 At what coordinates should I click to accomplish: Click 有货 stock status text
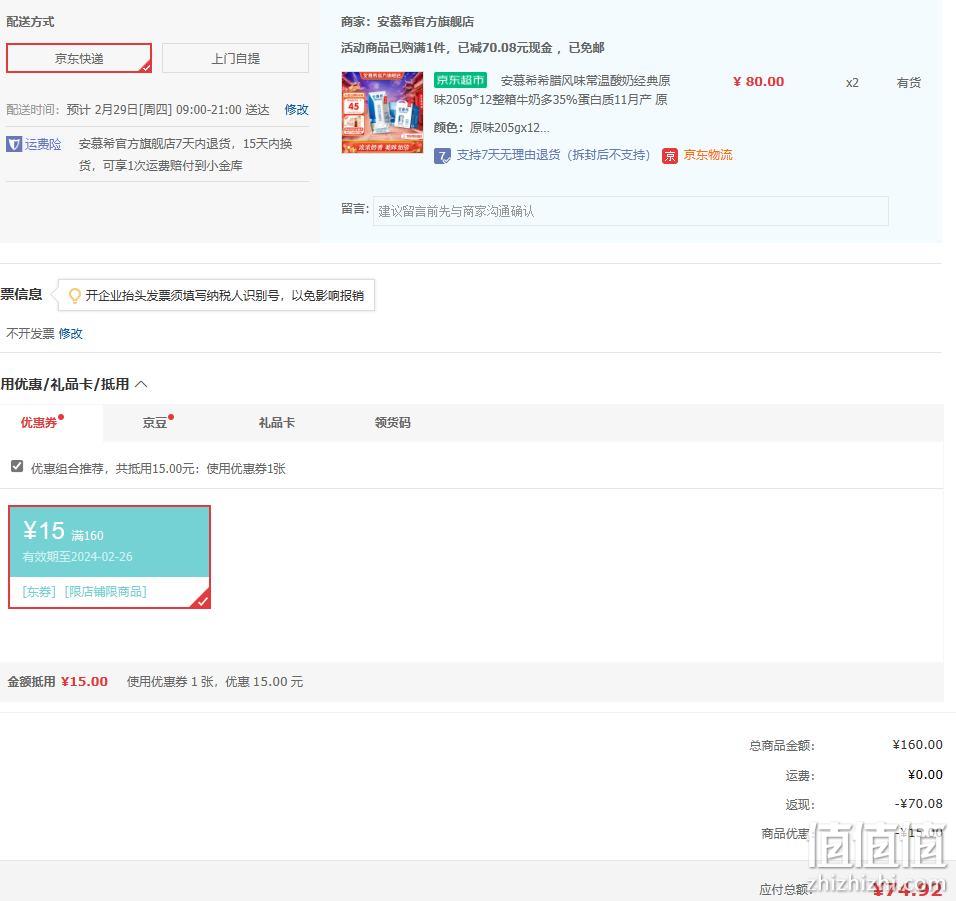908,82
